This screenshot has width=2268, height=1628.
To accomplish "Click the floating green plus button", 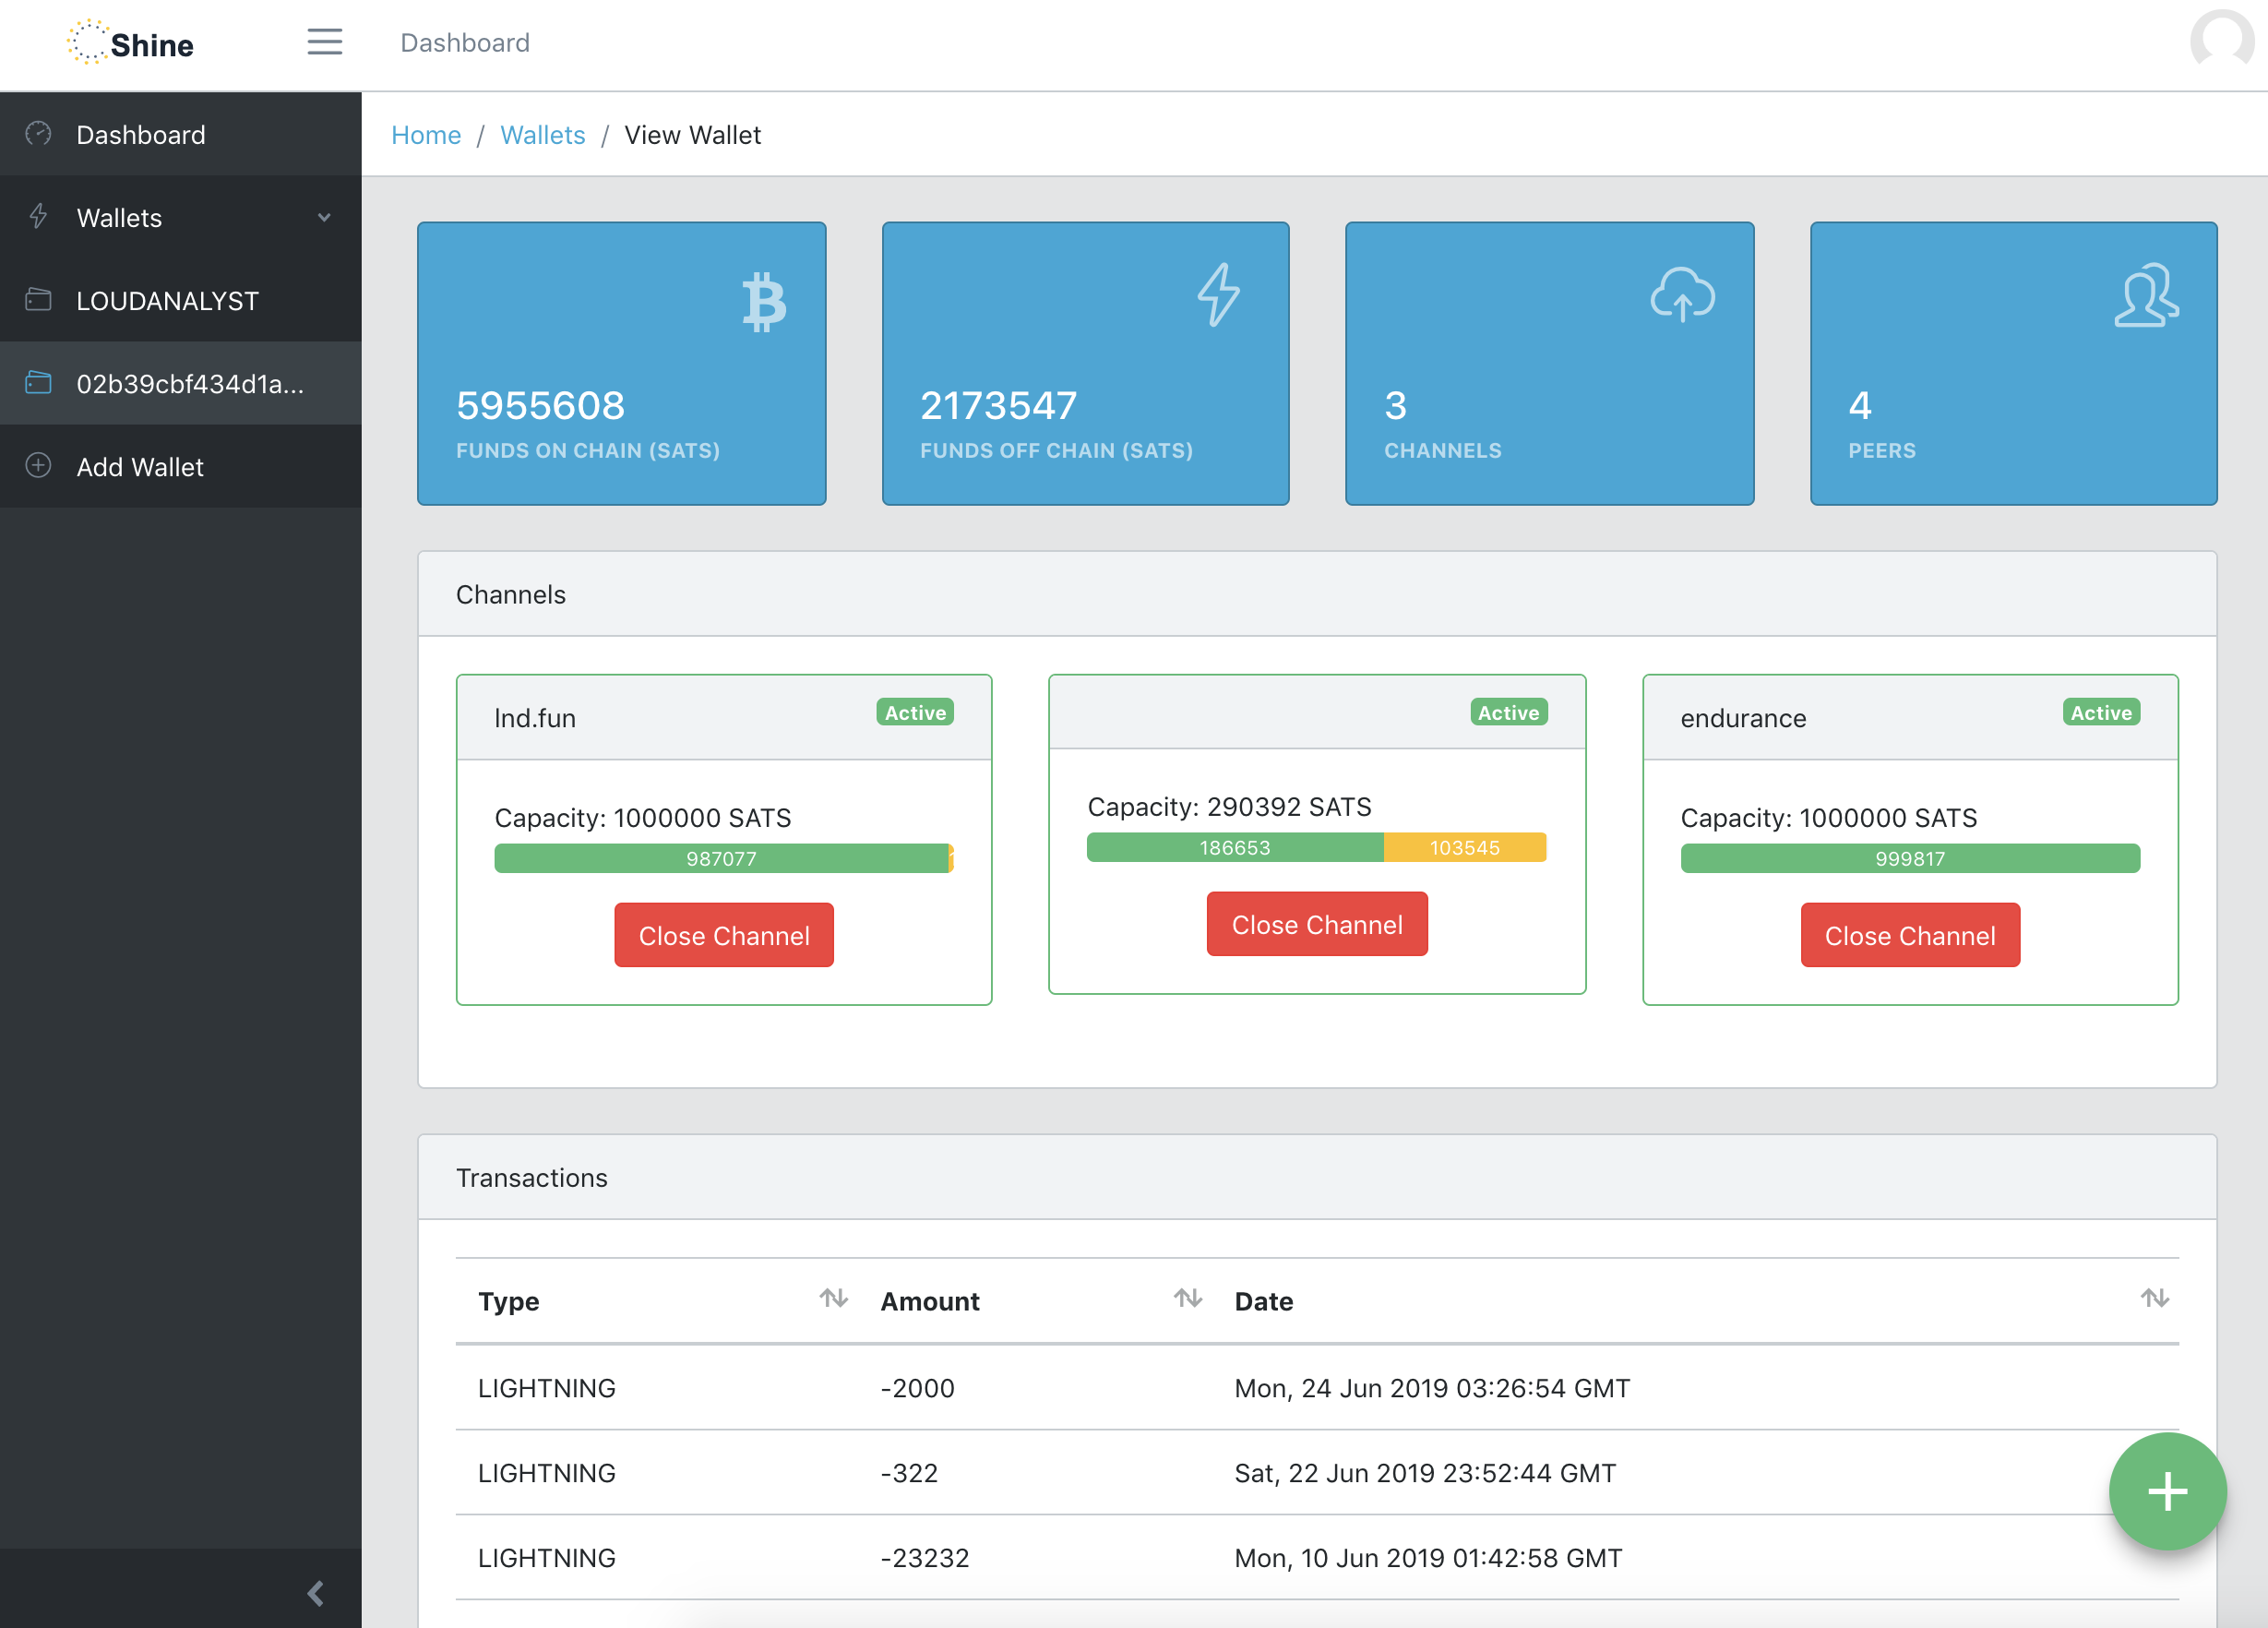I will tap(2166, 1491).
